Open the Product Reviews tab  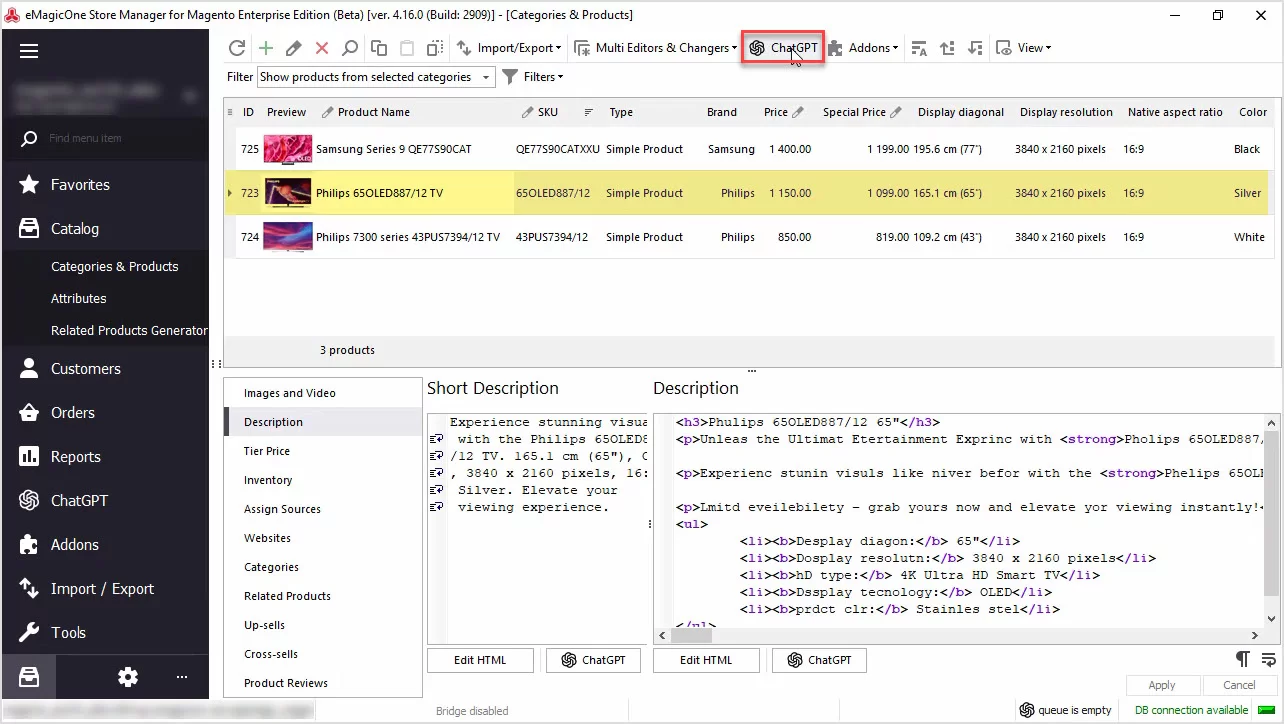[323, 683]
